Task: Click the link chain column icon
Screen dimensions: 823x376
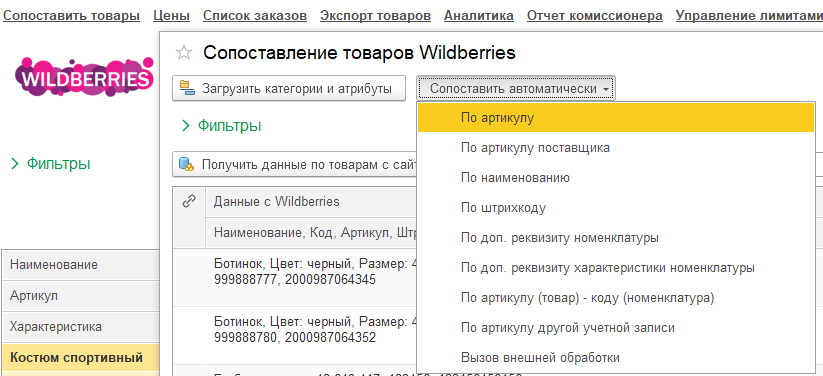Action: (x=188, y=201)
